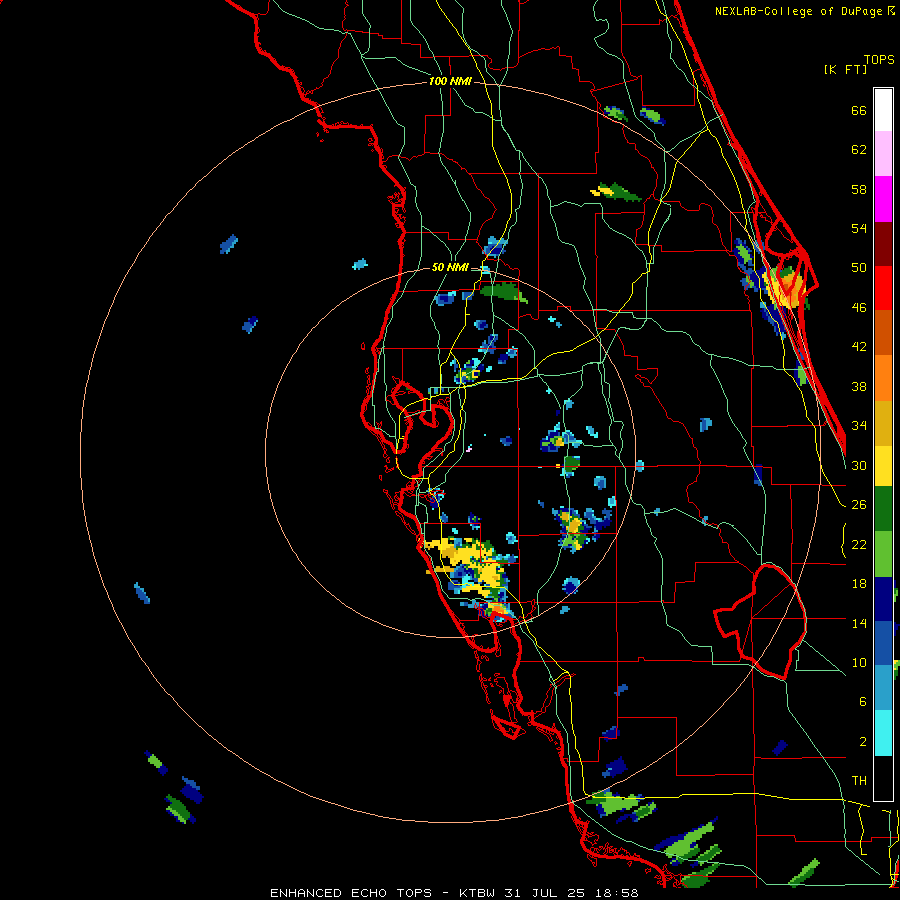Click the 54 legend value
Image resolution: width=900 pixels, height=900 pixels.
859,228
